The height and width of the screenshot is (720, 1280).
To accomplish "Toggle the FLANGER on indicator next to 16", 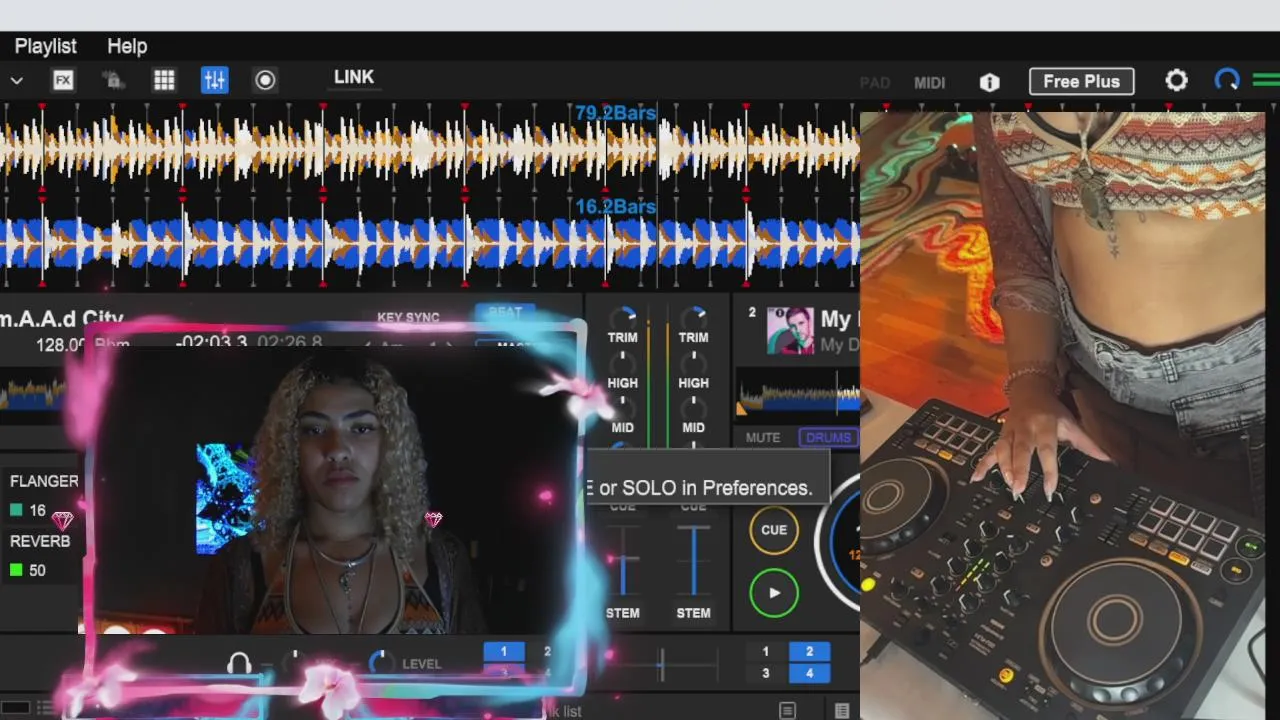I will pyautogui.click(x=16, y=510).
